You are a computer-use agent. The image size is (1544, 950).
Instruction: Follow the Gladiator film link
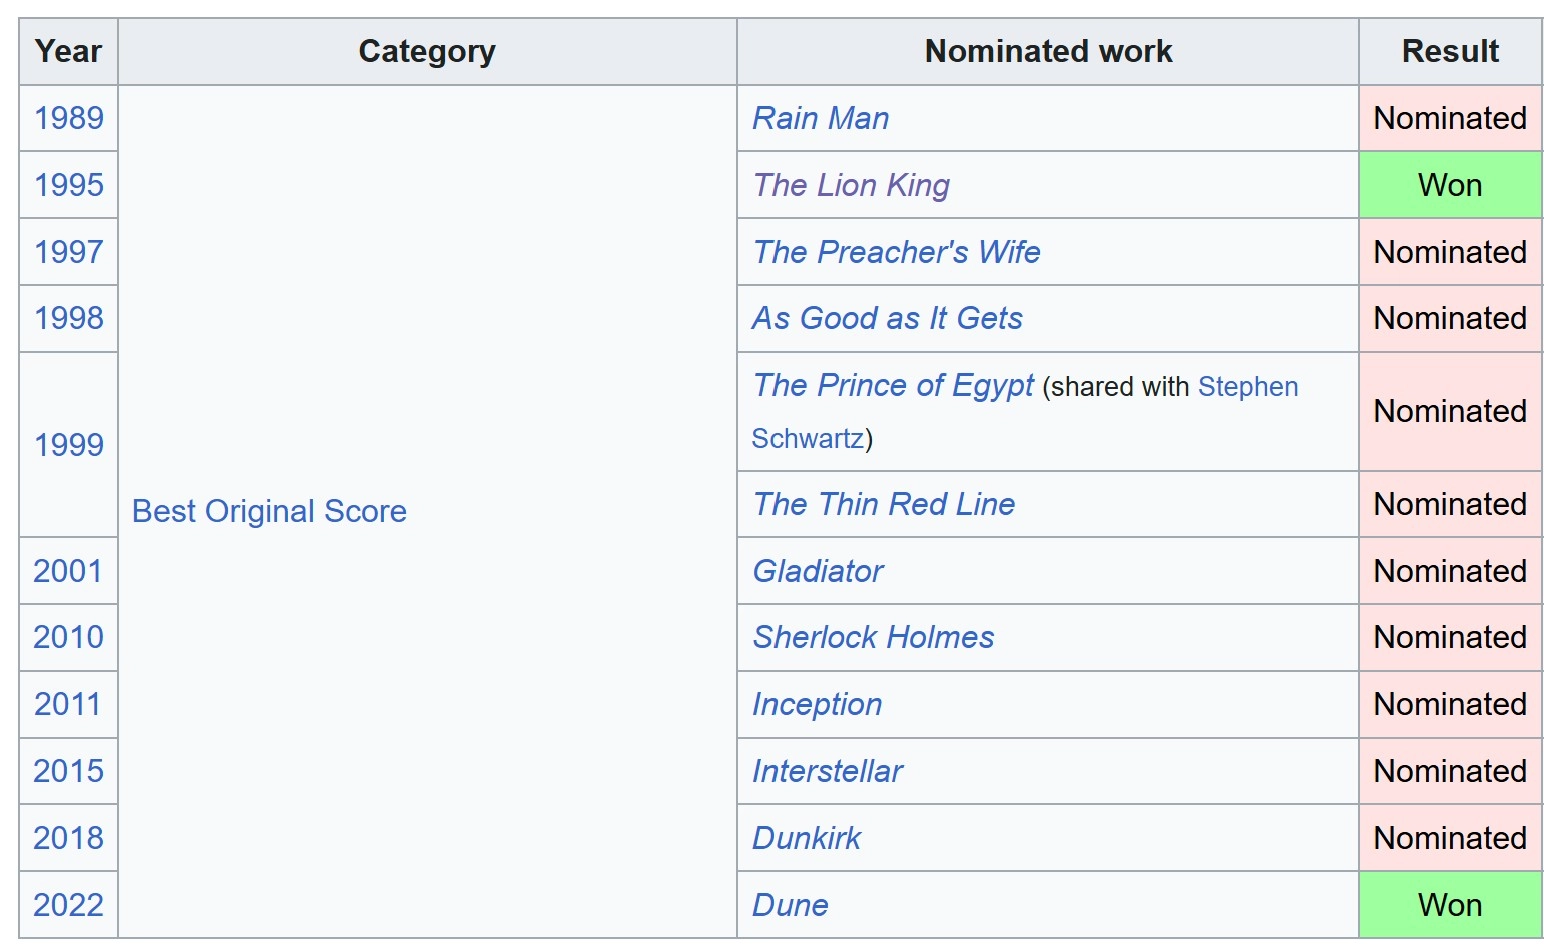click(x=818, y=571)
